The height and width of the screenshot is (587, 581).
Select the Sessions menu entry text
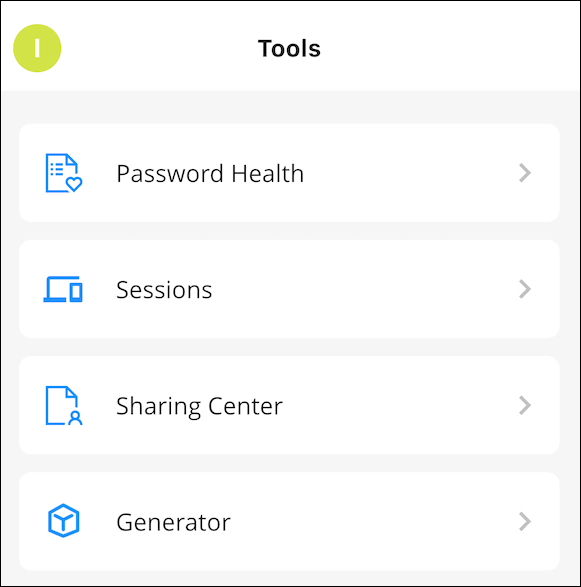point(164,290)
